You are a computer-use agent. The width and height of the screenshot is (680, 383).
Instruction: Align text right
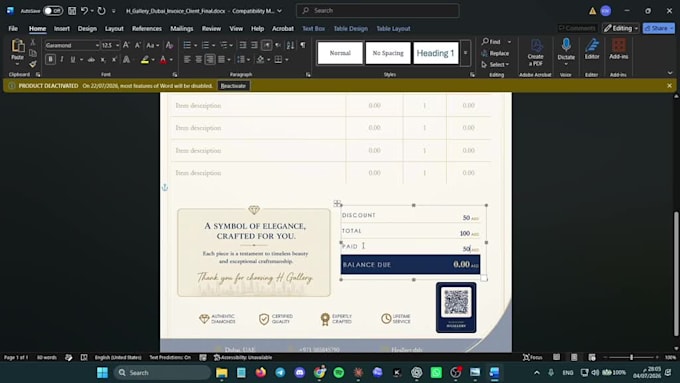coord(210,59)
